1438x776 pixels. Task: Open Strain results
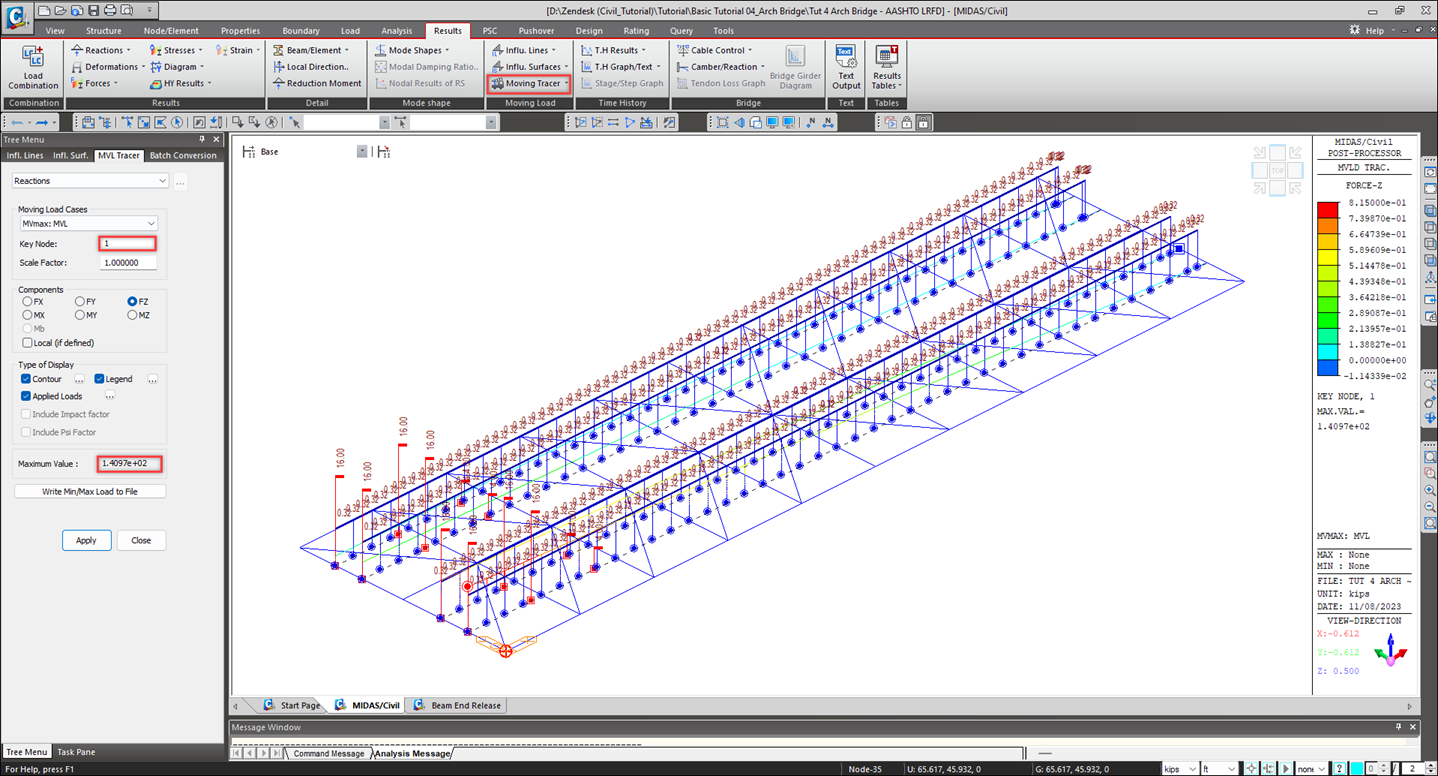[x=236, y=50]
